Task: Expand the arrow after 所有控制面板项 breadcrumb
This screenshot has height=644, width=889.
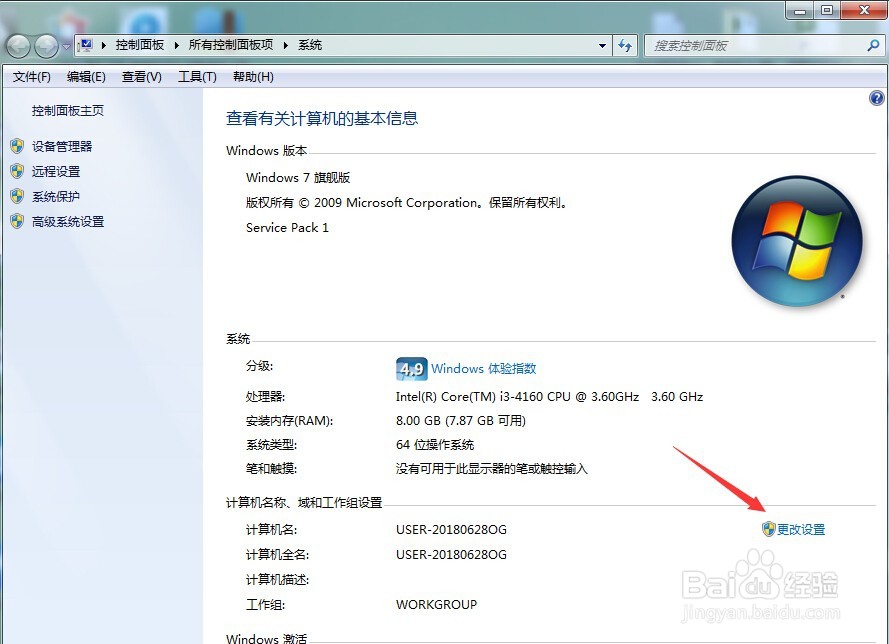Action: (285, 45)
